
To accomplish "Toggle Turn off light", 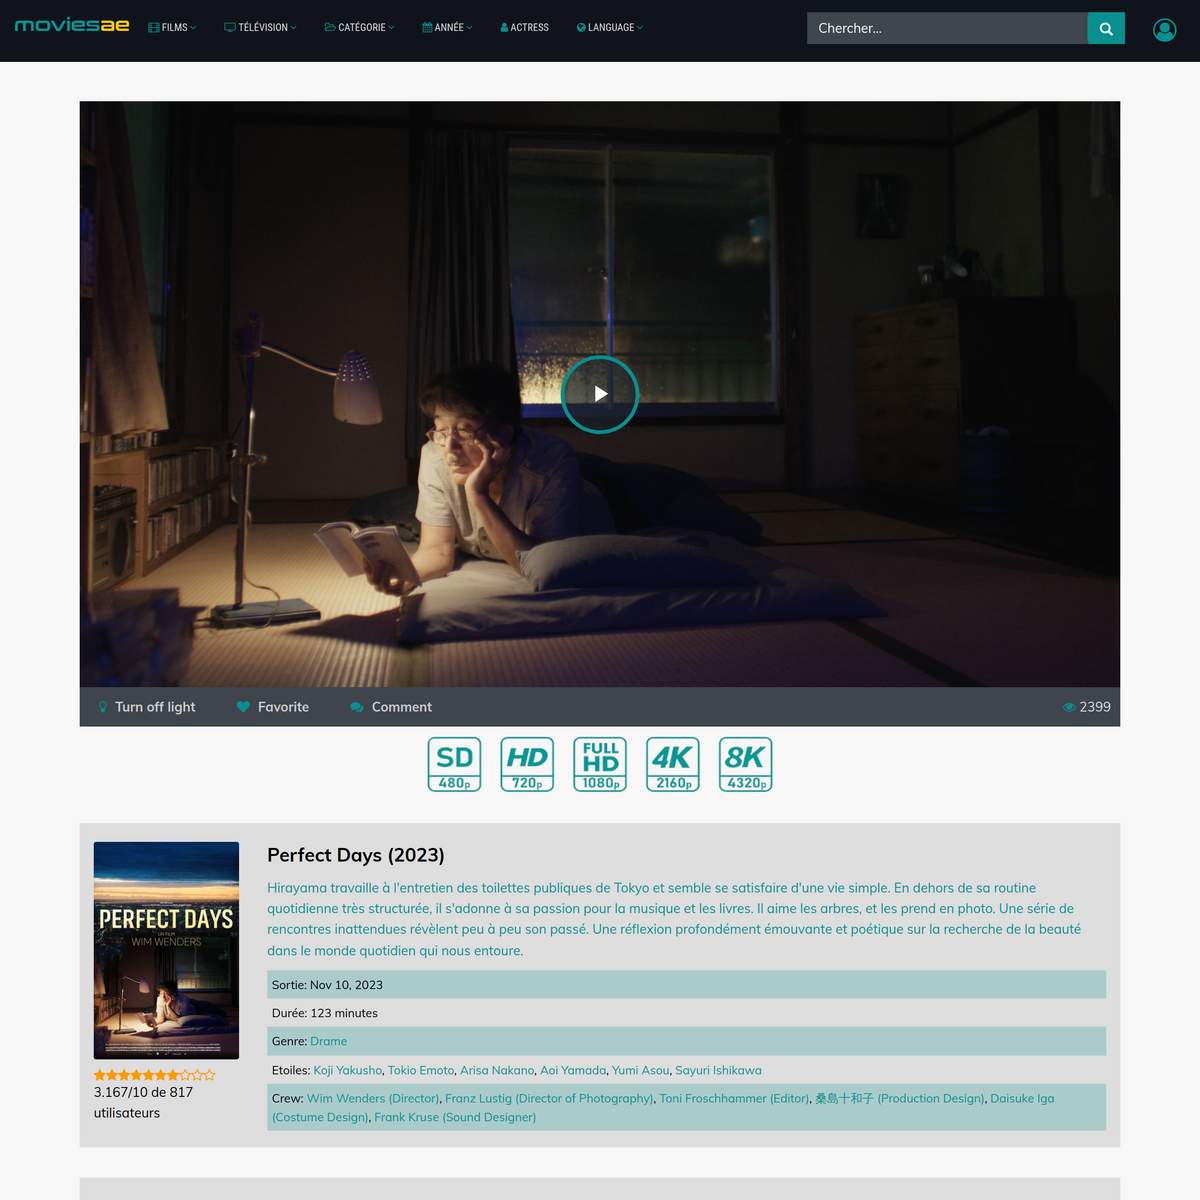I will (146, 707).
